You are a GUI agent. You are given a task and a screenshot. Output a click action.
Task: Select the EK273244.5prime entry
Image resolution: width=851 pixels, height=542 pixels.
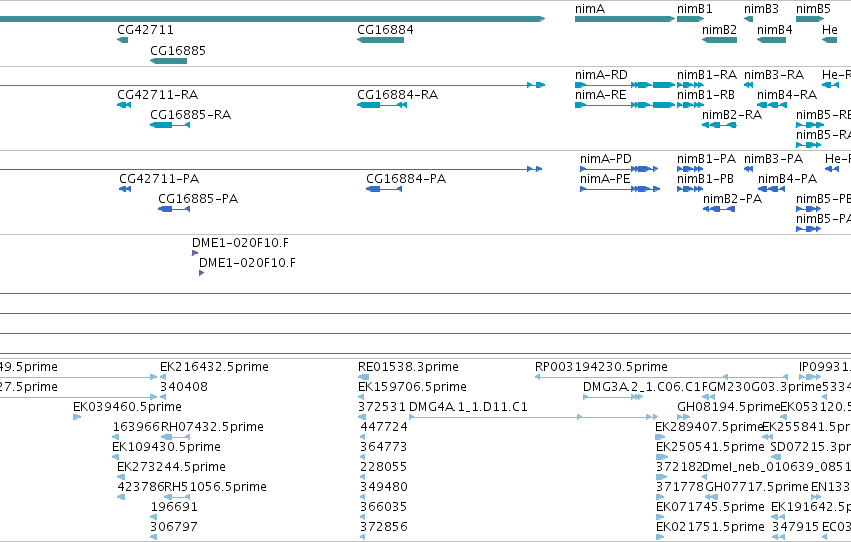[171, 467]
